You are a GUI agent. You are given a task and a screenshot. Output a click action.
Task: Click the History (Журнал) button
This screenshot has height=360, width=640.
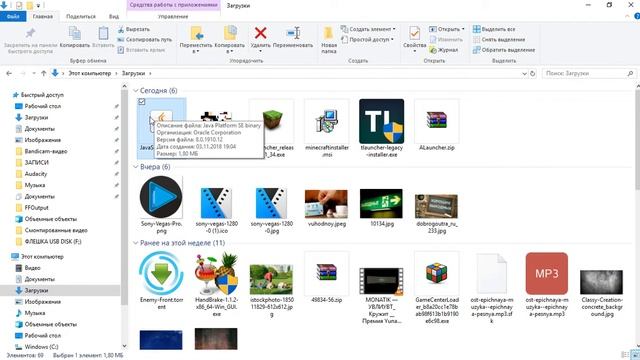(444, 50)
